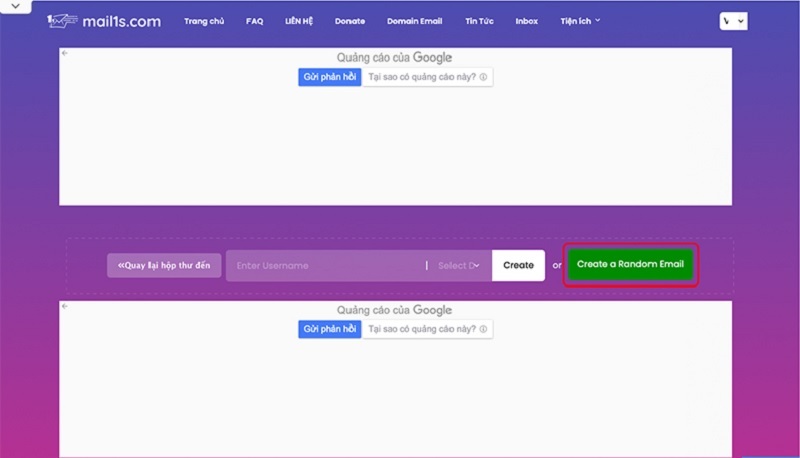Open the Donate page
Screen dimensions: 800x458
(x=350, y=21)
